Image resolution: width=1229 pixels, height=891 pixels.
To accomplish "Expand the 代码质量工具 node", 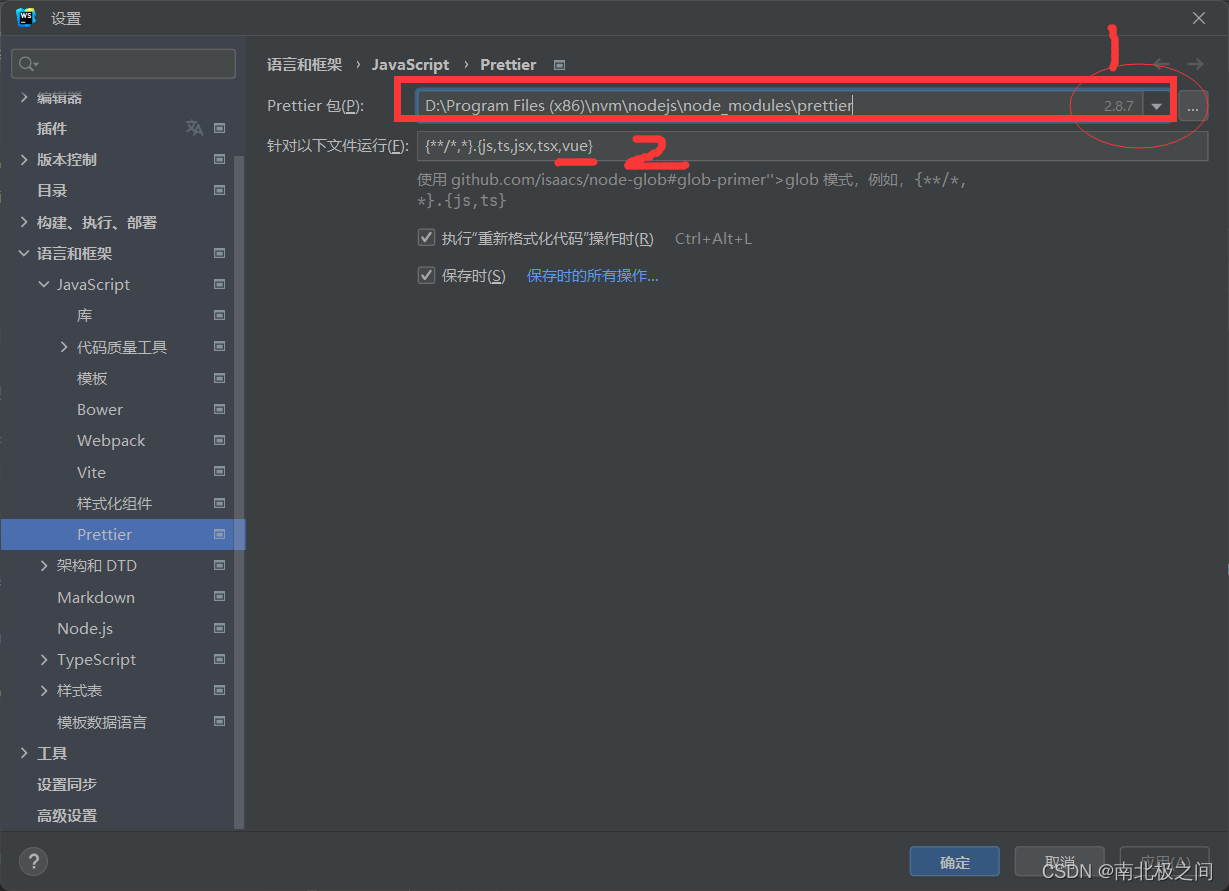I will point(64,347).
